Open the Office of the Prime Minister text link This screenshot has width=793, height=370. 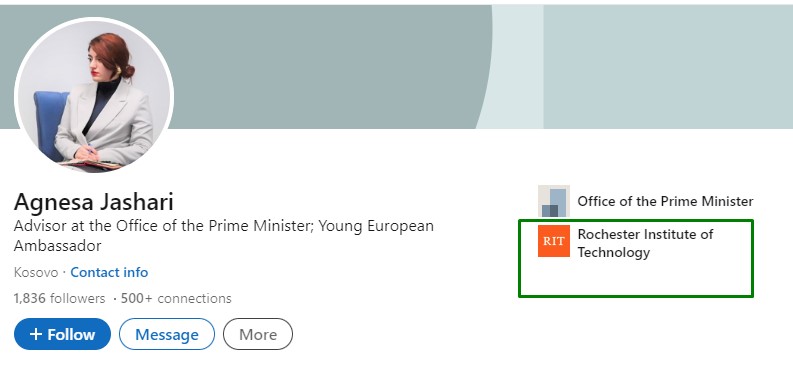pos(666,201)
